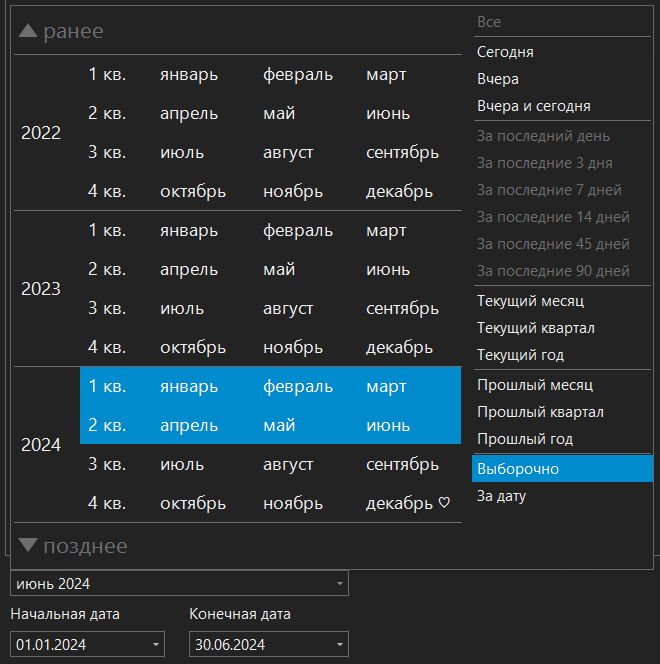Screen dimensions: 660x664
Task: Choose Прошлый квартал preset
Action: [540, 412]
